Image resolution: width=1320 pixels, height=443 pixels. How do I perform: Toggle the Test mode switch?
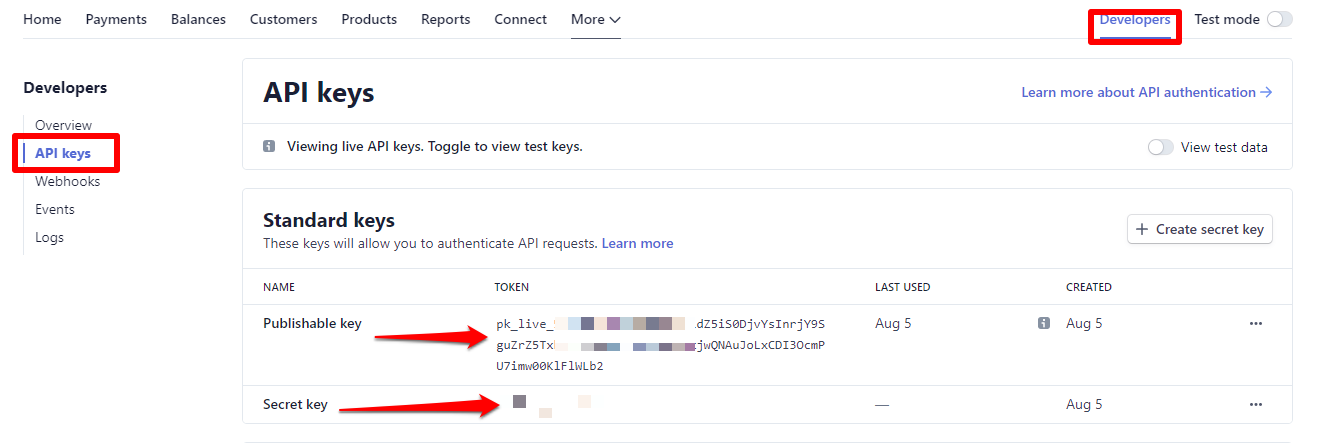pos(1279,19)
